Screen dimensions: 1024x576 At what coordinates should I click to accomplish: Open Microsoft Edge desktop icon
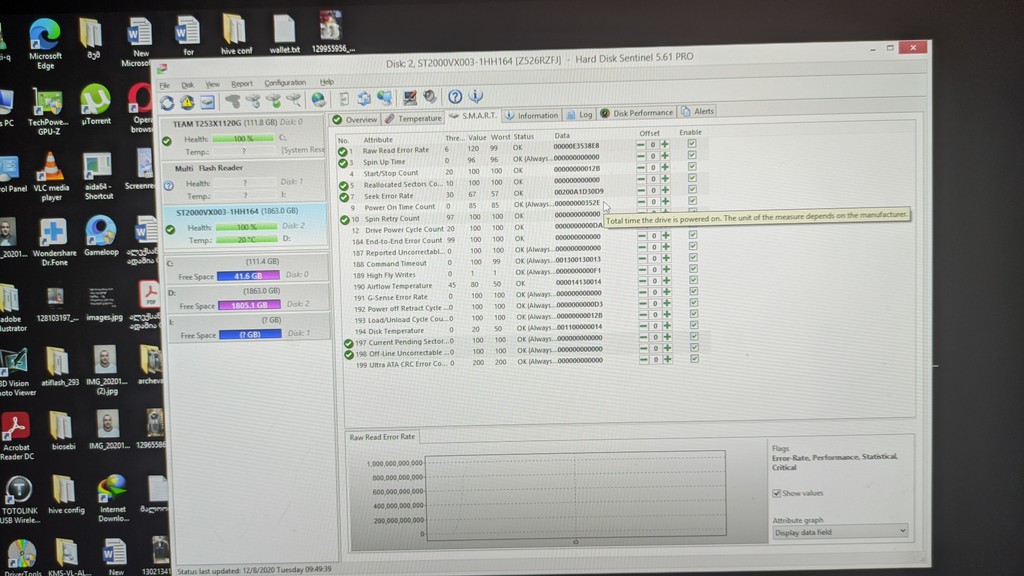click(45, 44)
